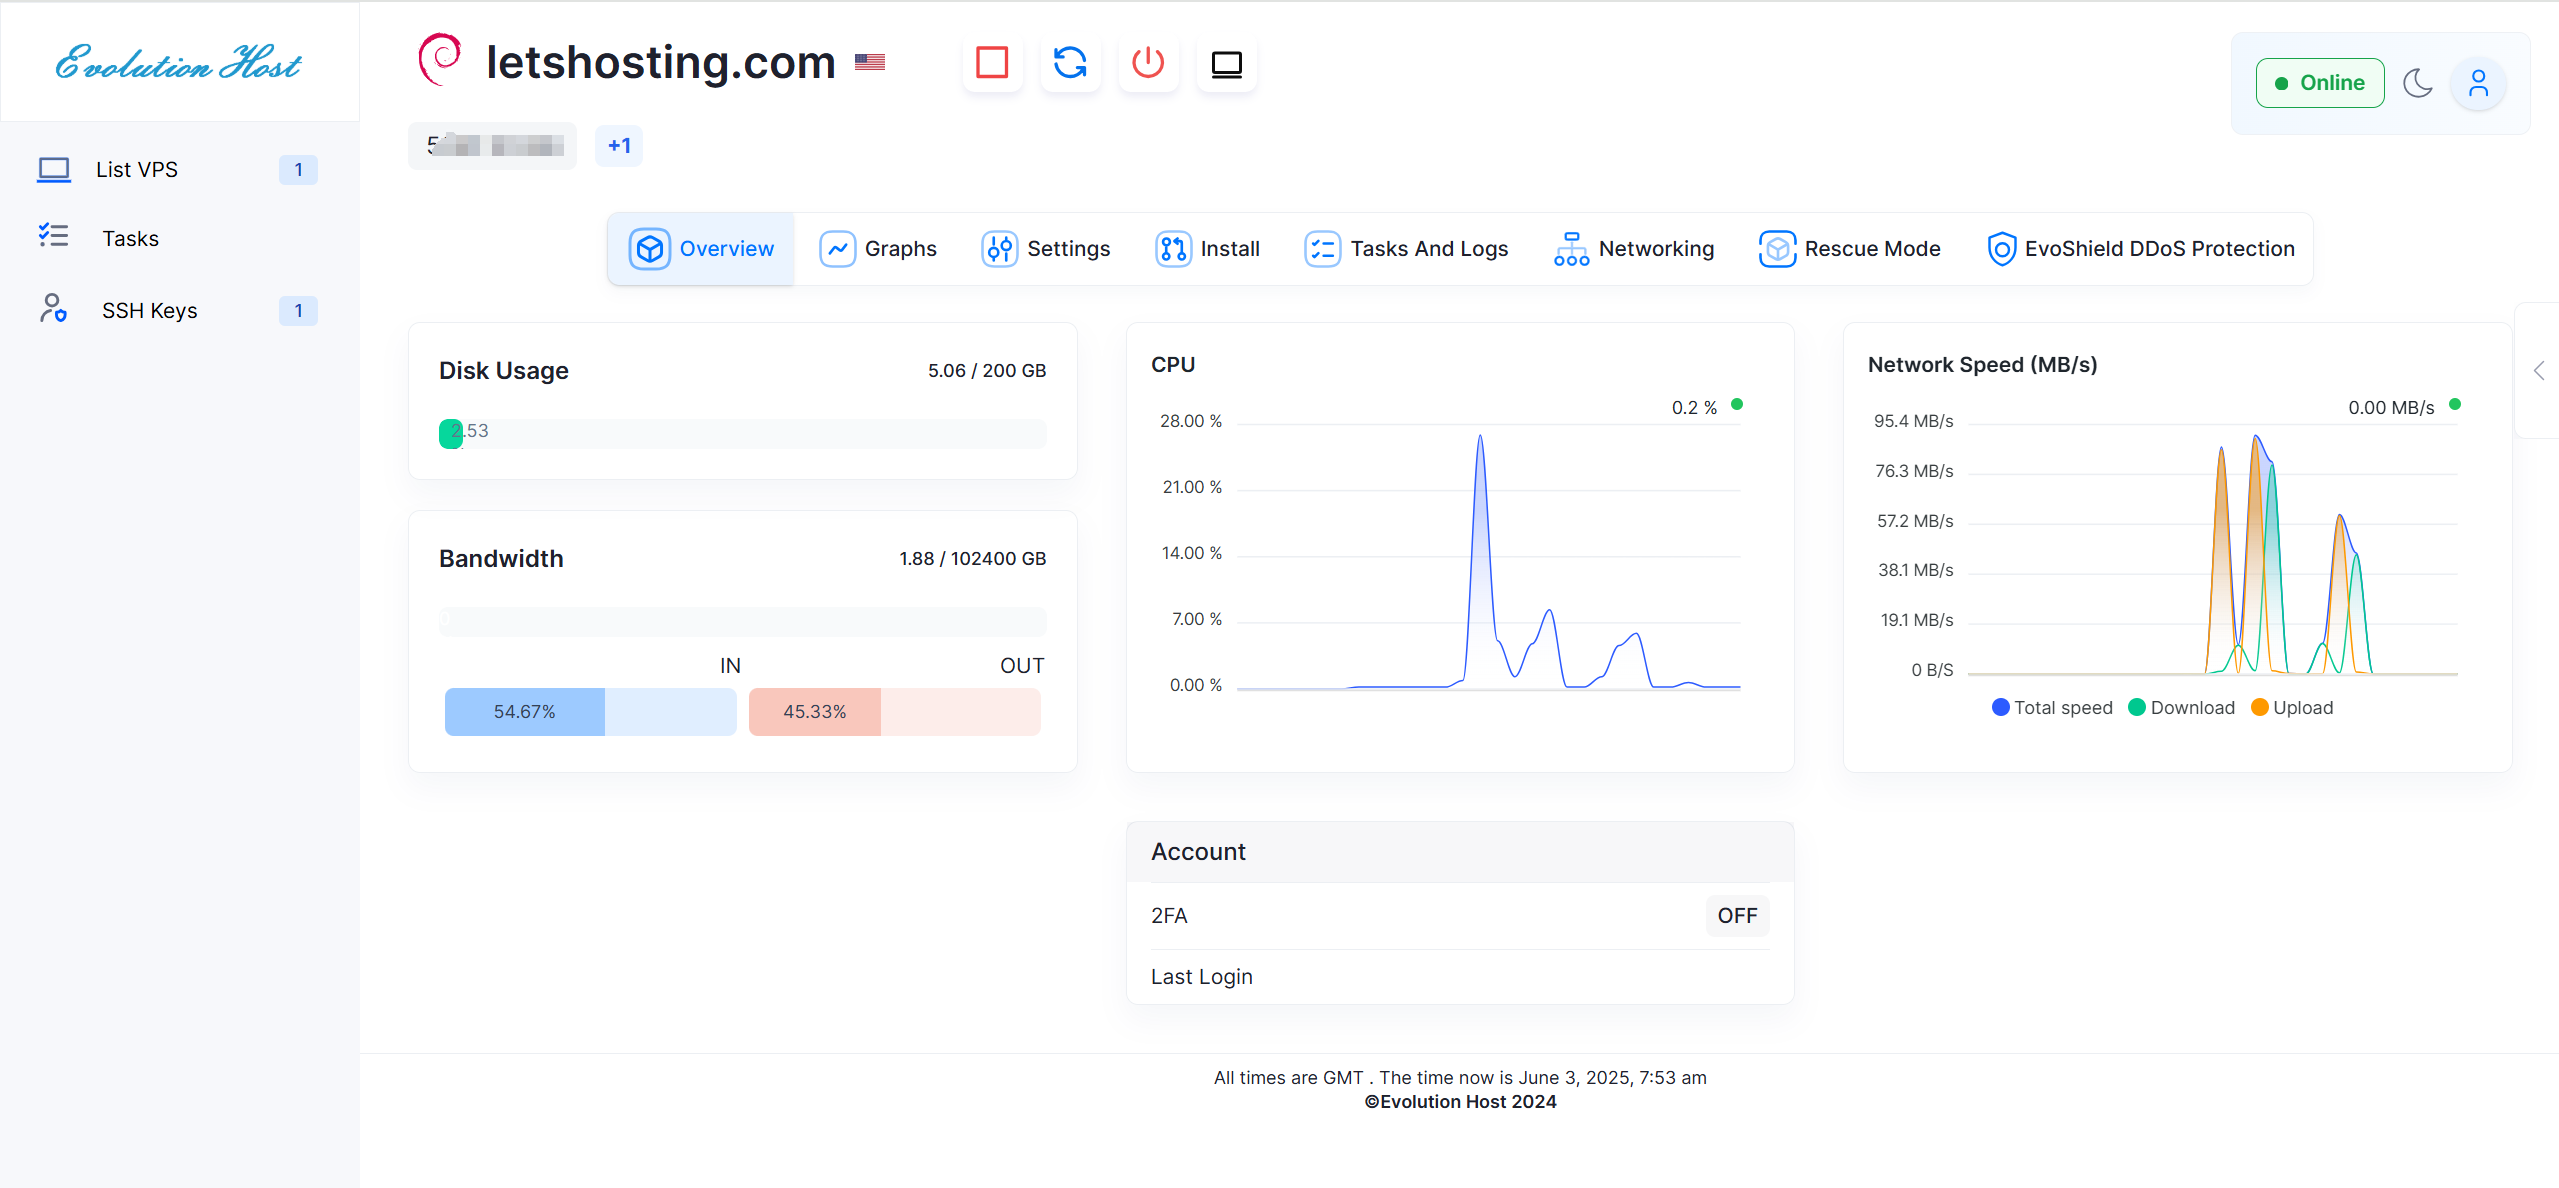2559x1188 pixels.
Task: Show the +1 additional IP badge
Action: point(619,146)
